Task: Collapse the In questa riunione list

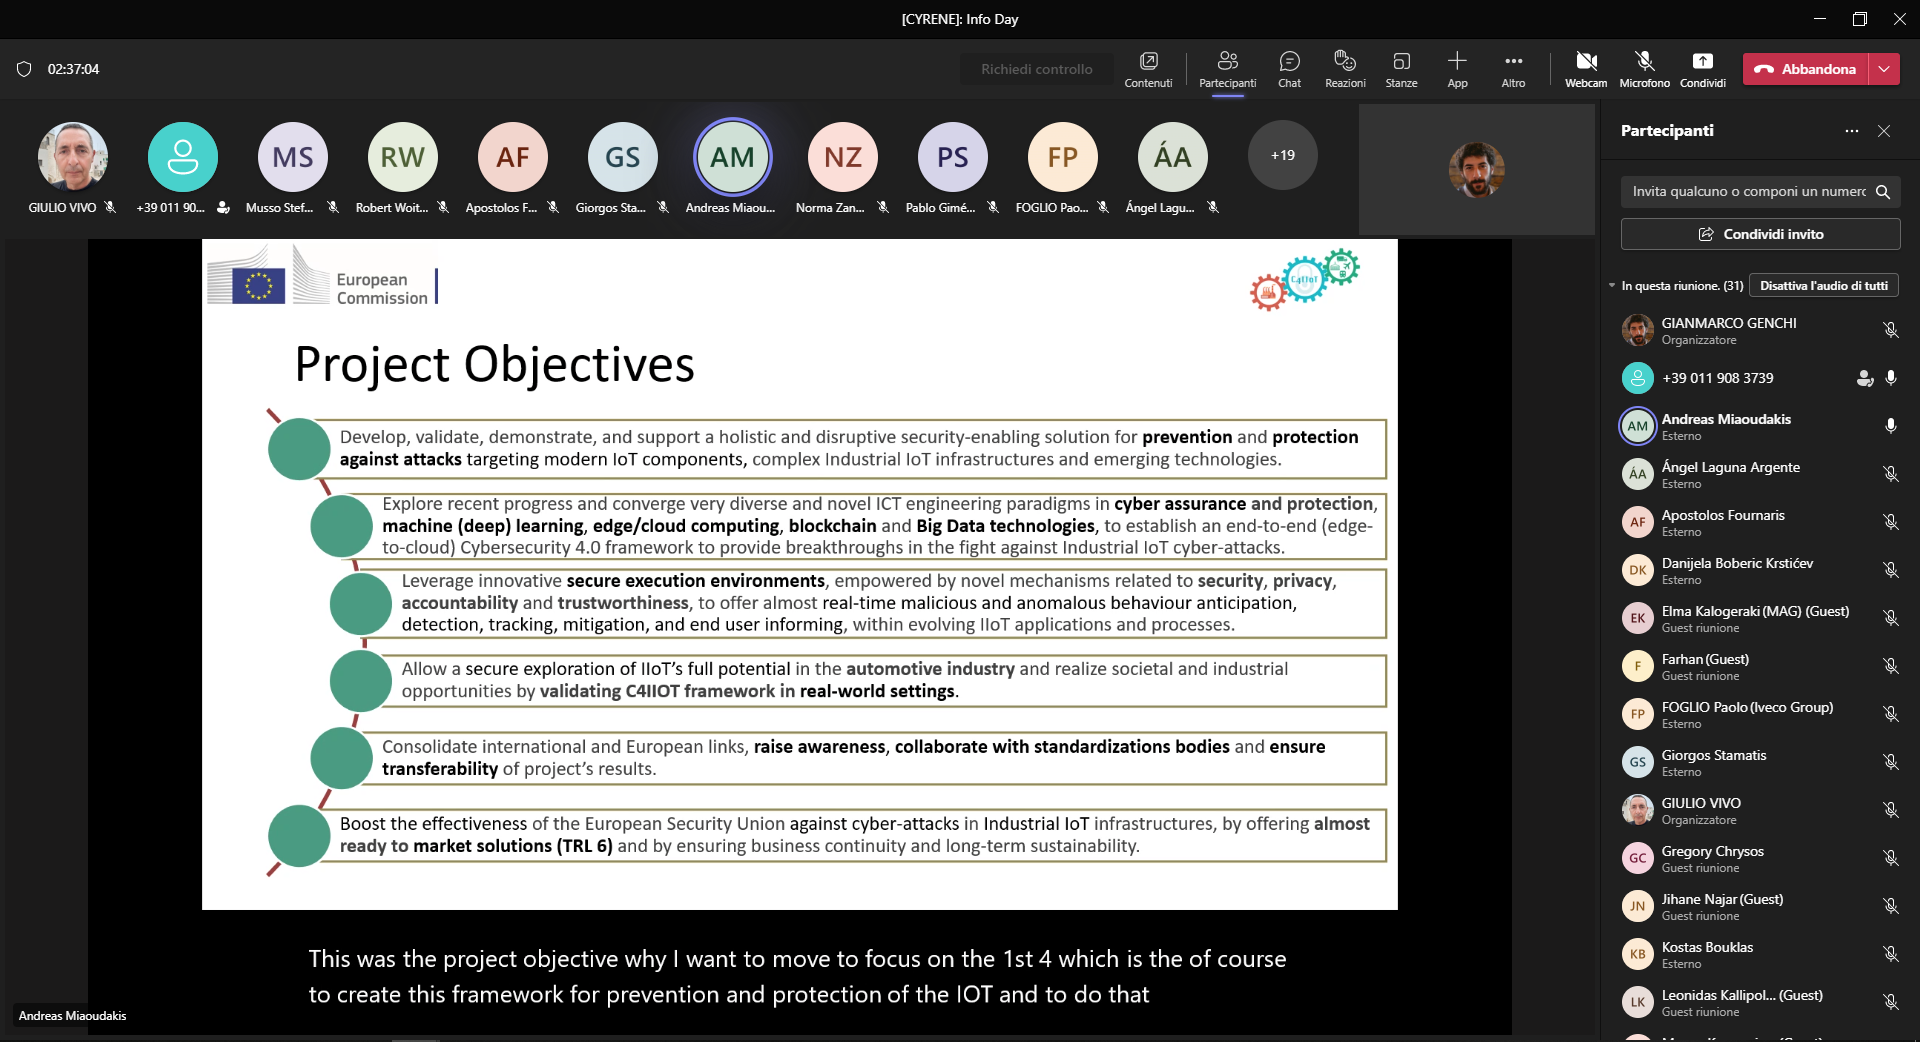Action: pyautogui.click(x=1612, y=286)
